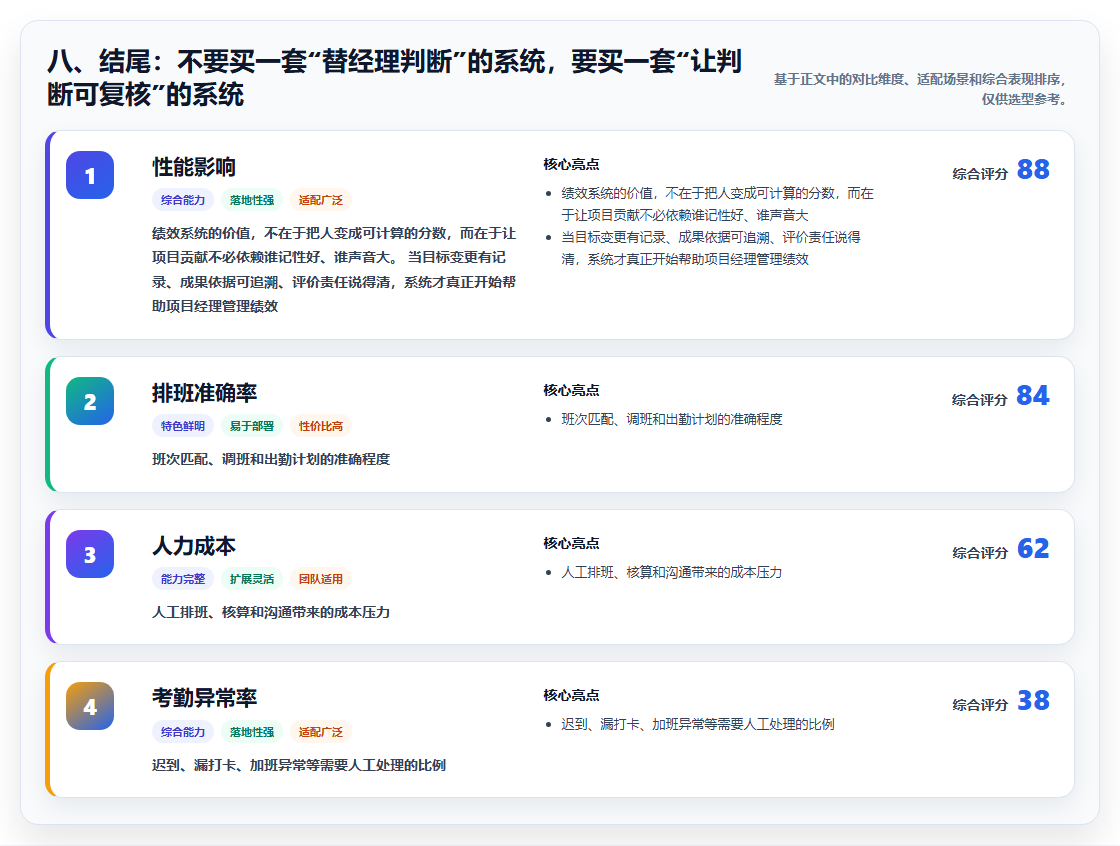The height and width of the screenshot is (846, 1120).
Task: Click 核心亮点 heading in 考勤异常率 card
Action: tap(571, 695)
